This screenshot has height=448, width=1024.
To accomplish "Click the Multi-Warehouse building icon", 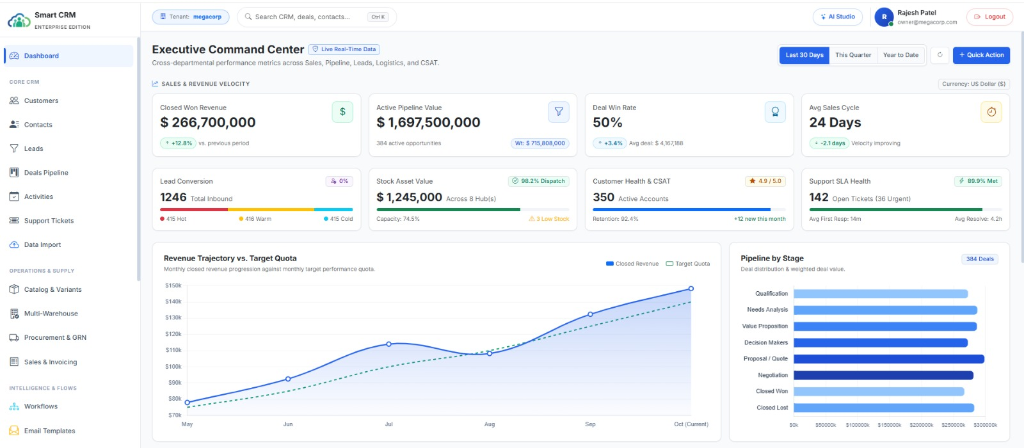I will pos(14,313).
